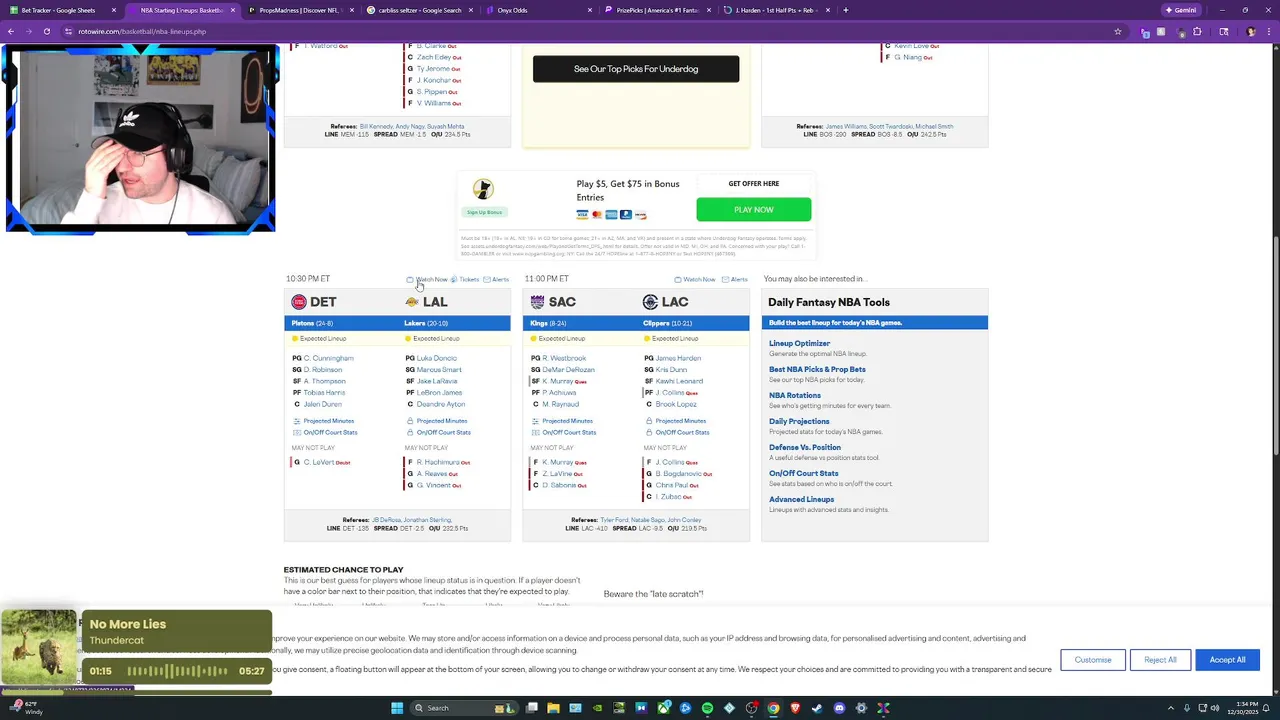Open Alerts for the DET-LAL game
The height and width of the screenshot is (720, 1280).
[496, 279]
